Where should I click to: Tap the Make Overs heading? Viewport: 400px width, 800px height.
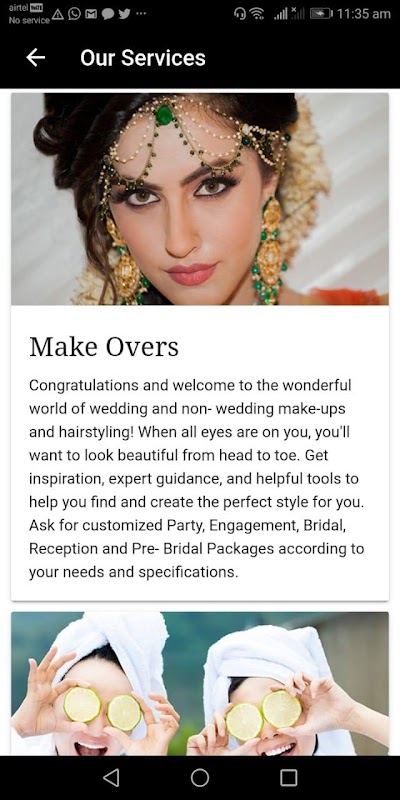coord(104,347)
